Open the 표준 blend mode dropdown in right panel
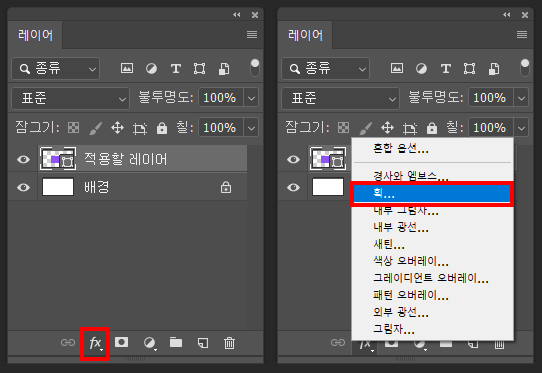Image resolution: width=542 pixels, height=373 pixels. click(340, 99)
